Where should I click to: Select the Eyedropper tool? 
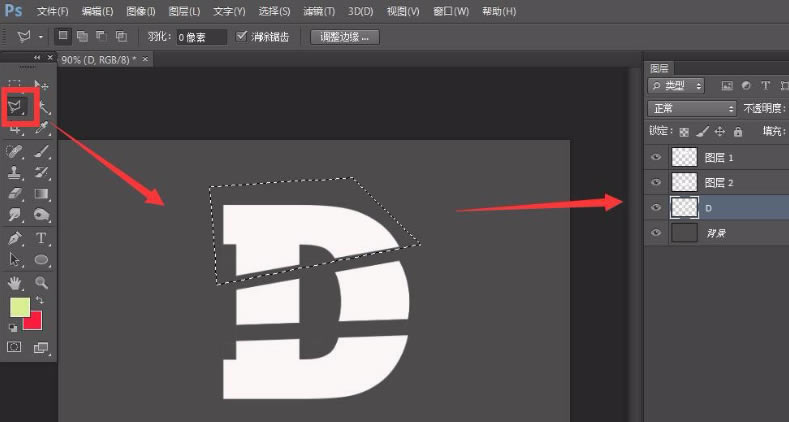click(42, 128)
